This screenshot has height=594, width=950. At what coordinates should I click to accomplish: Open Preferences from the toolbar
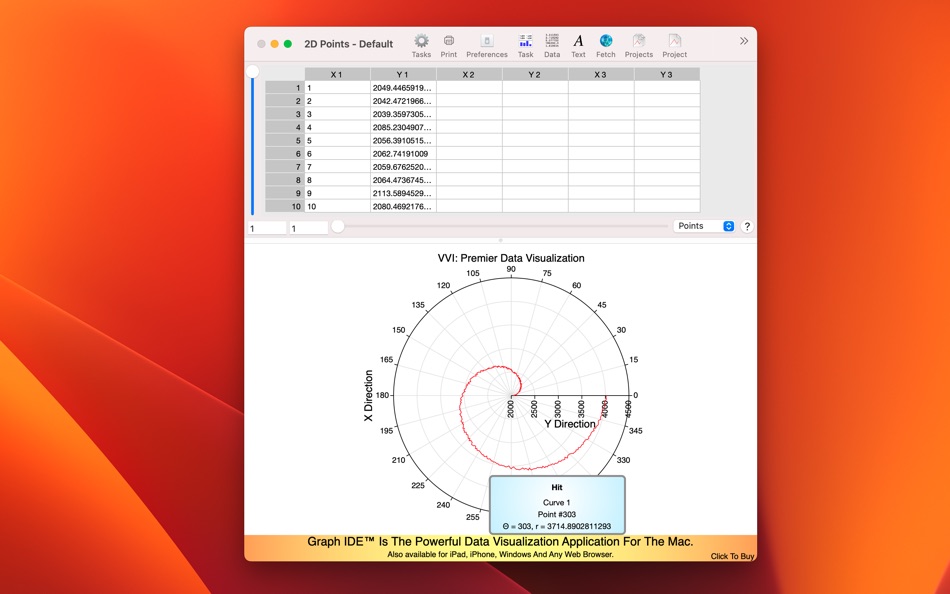point(487,41)
